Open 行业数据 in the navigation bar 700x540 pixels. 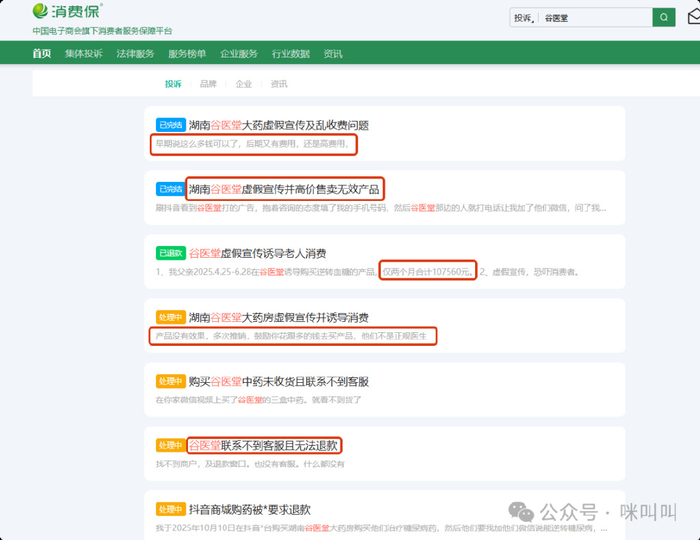pyautogui.click(x=291, y=54)
